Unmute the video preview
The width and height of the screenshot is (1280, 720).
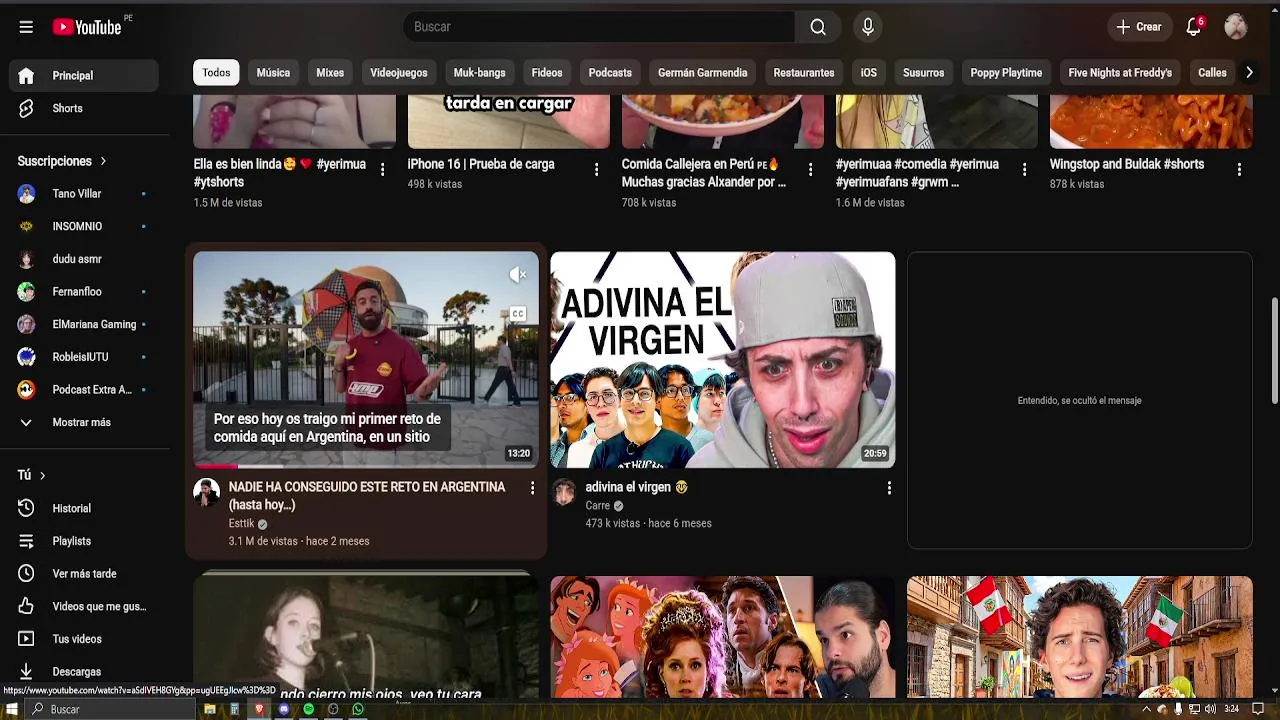point(517,275)
